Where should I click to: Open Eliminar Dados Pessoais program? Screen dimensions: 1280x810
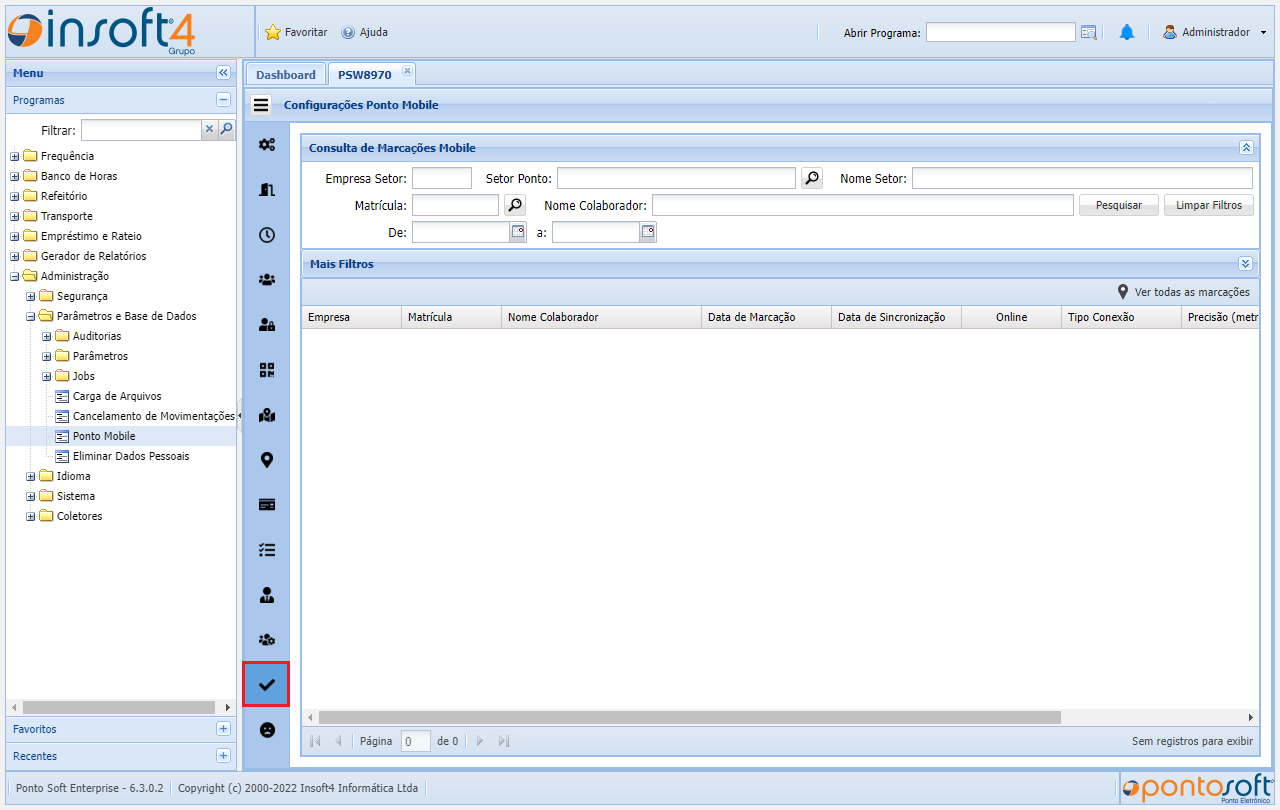(x=130, y=456)
